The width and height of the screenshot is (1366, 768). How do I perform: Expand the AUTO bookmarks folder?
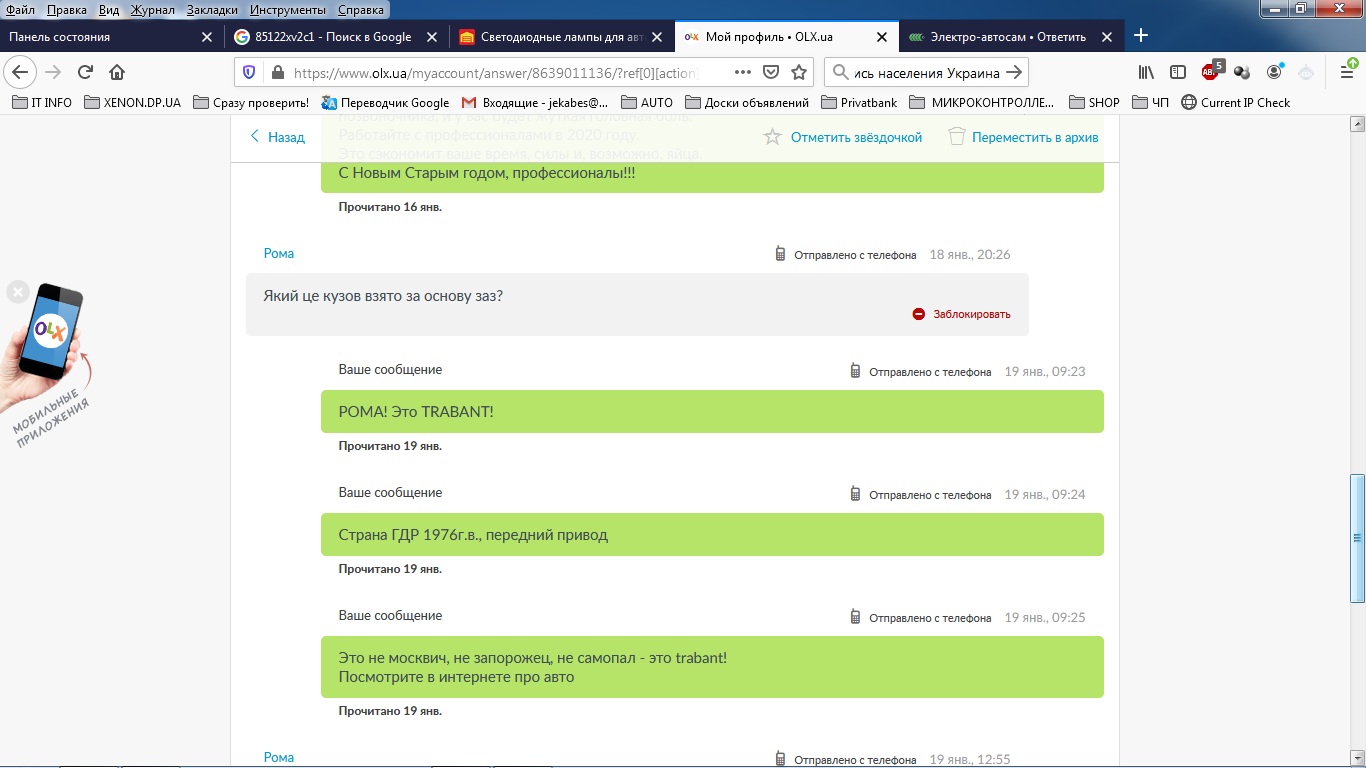pyautogui.click(x=646, y=102)
